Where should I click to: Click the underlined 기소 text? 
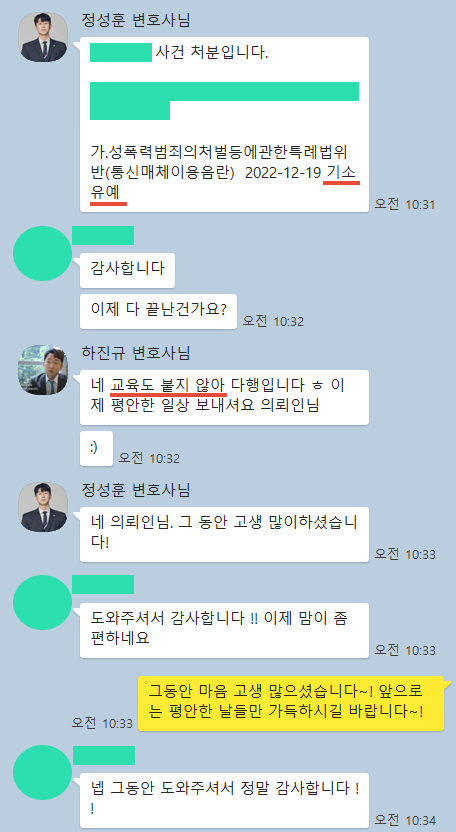click(343, 172)
